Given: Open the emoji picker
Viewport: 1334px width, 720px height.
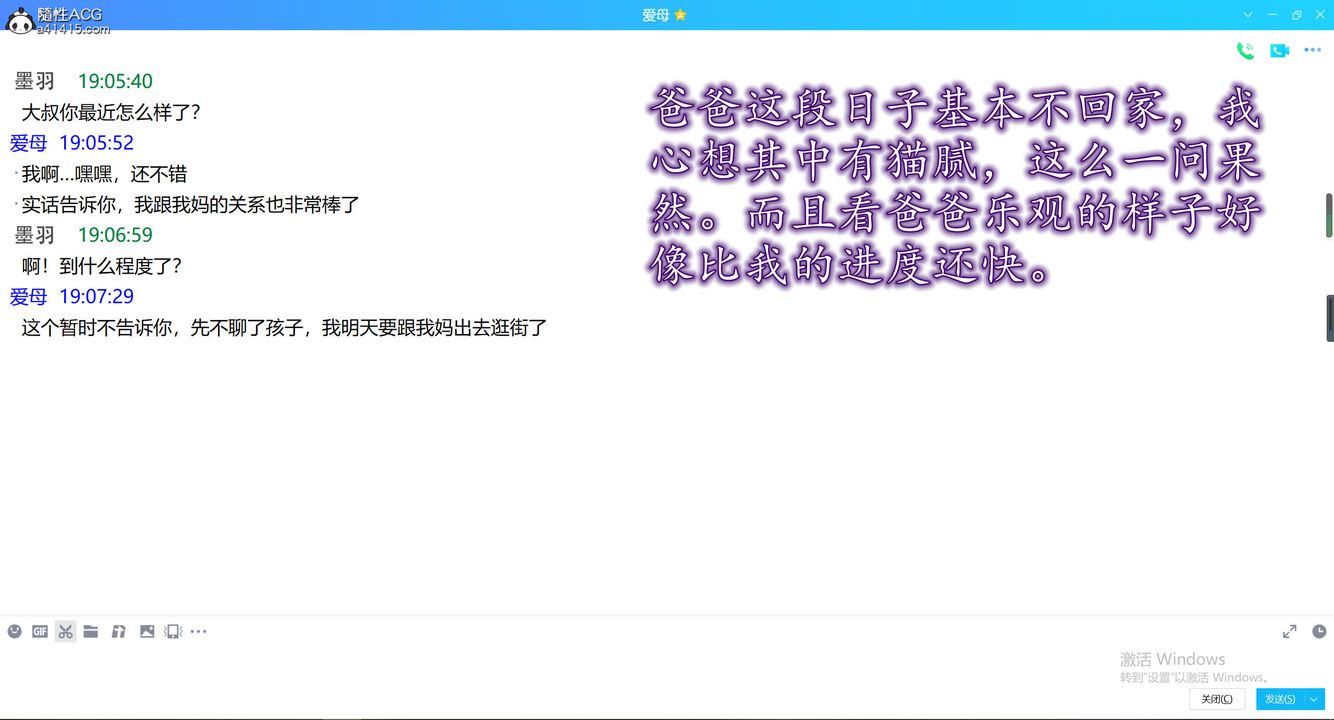Looking at the screenshot, I should (14, 631).
